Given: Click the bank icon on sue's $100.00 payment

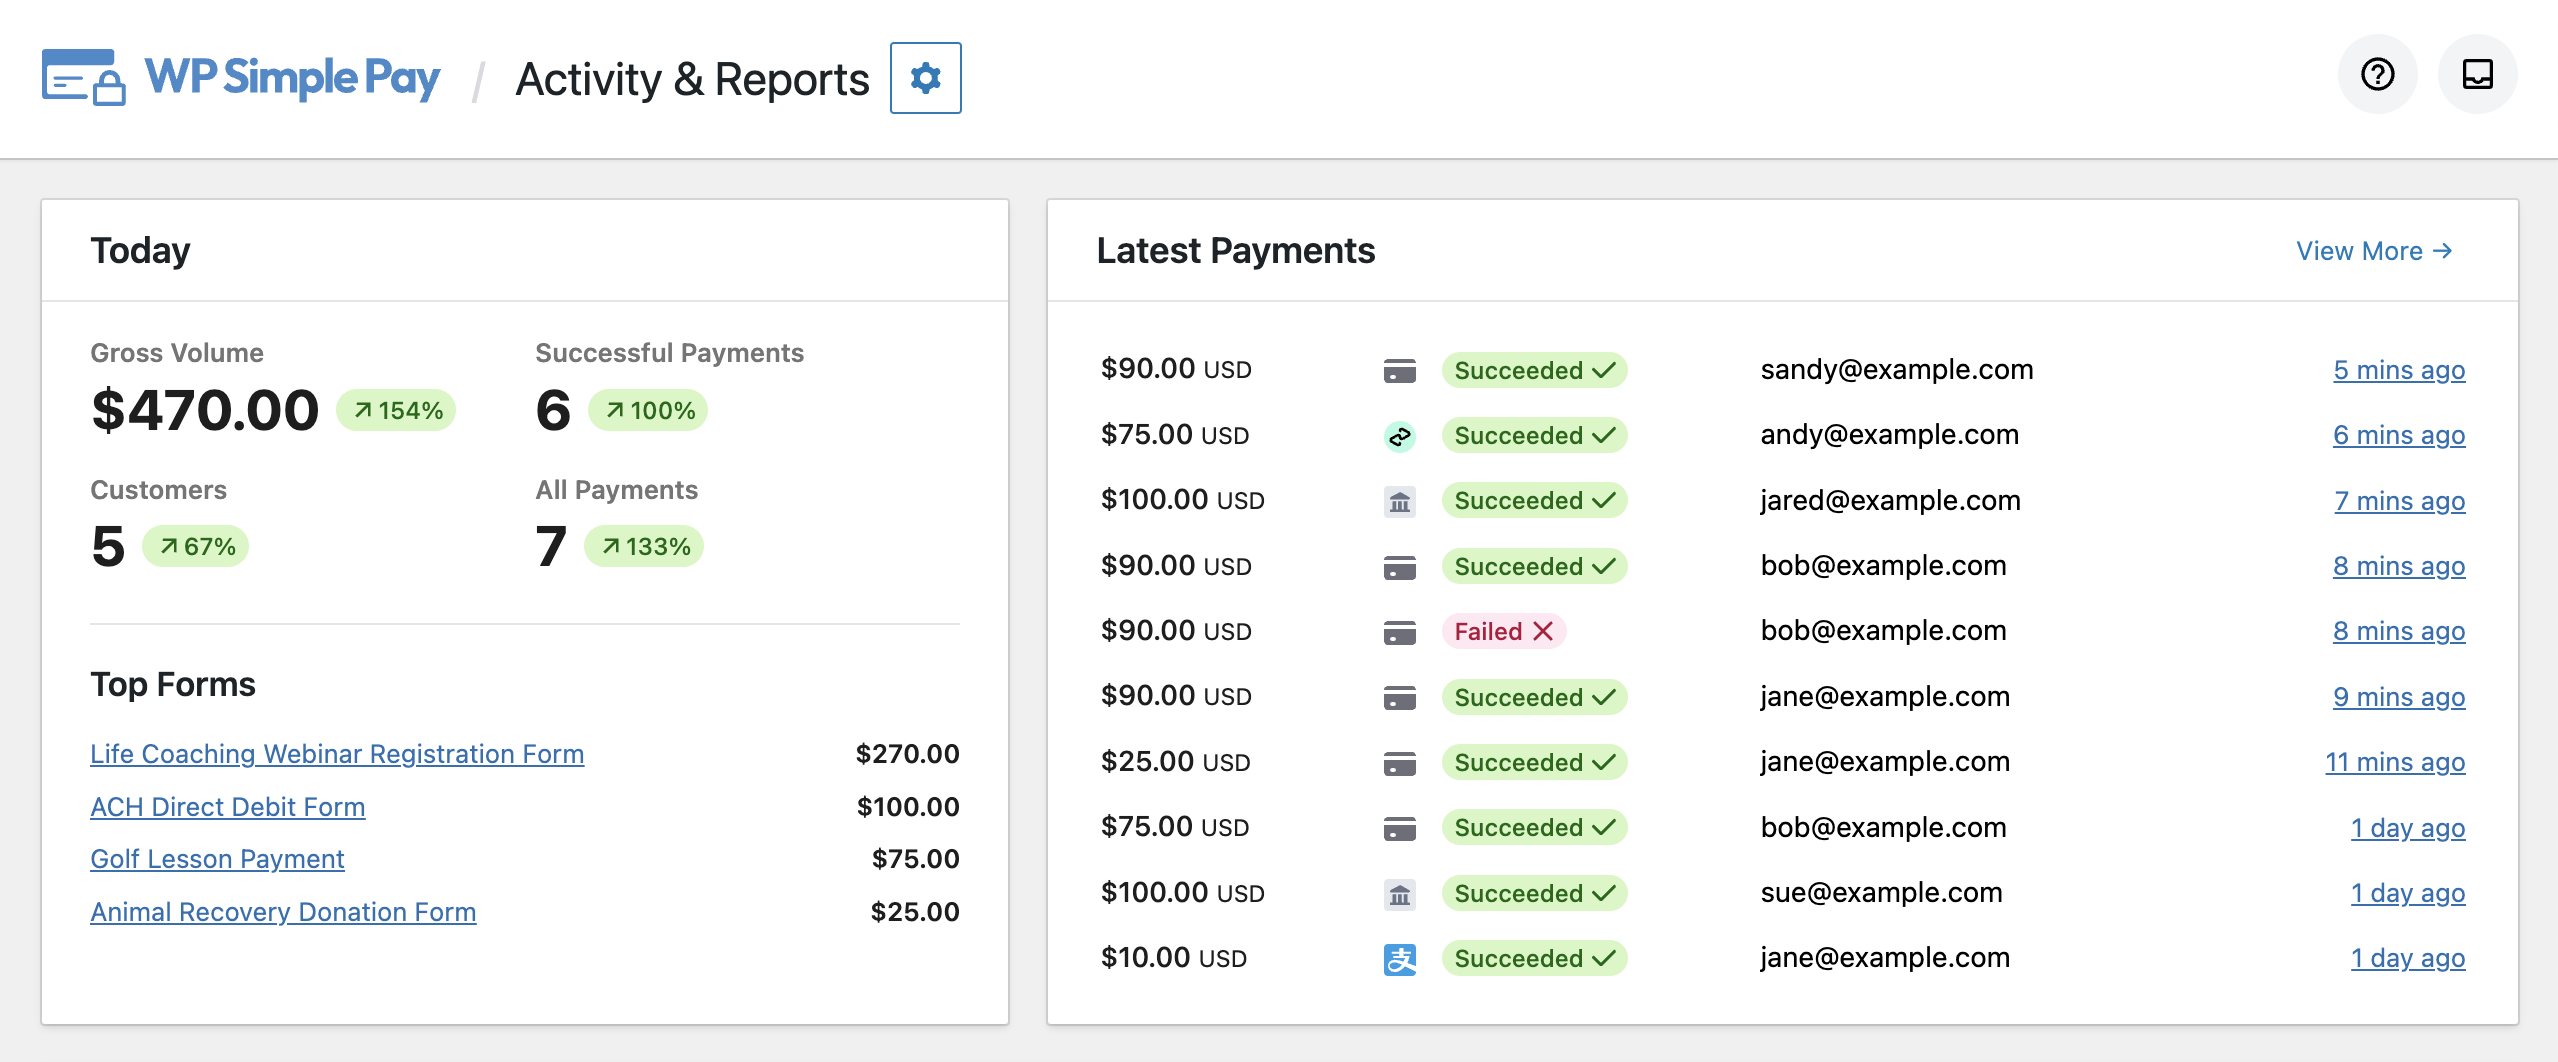Looking at the screenshot, I should [x=1401, y=893].
